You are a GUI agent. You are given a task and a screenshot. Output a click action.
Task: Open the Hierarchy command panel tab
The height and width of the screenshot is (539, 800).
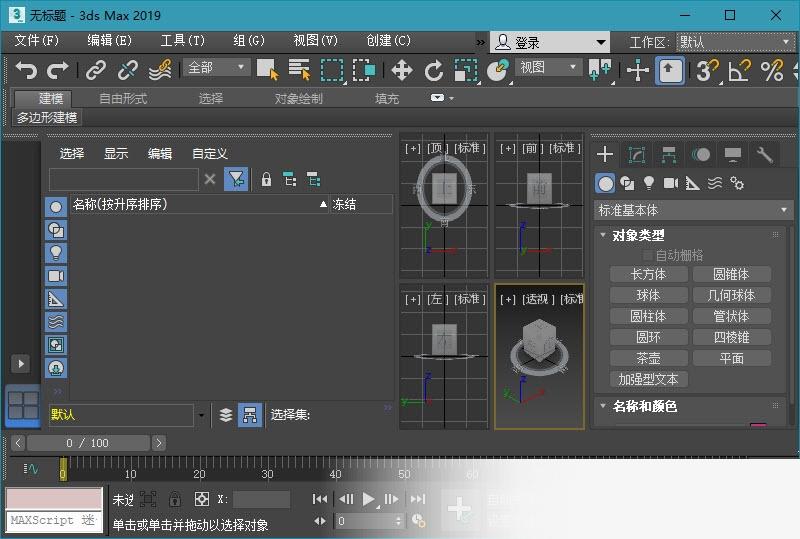click(668, 154)
